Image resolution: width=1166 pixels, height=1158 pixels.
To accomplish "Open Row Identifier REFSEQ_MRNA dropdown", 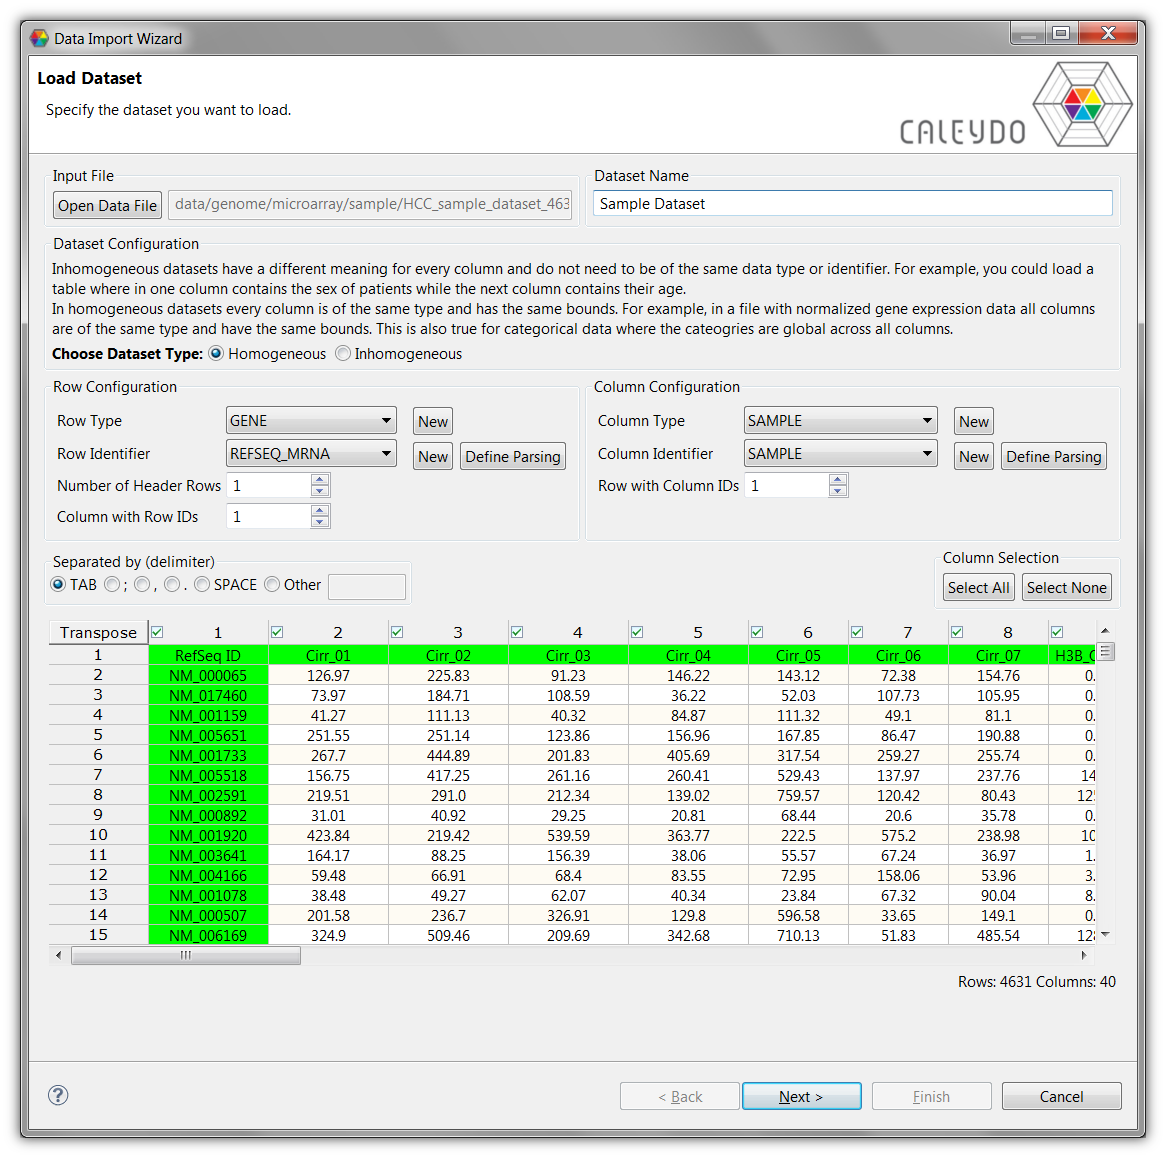I will 311,454.
